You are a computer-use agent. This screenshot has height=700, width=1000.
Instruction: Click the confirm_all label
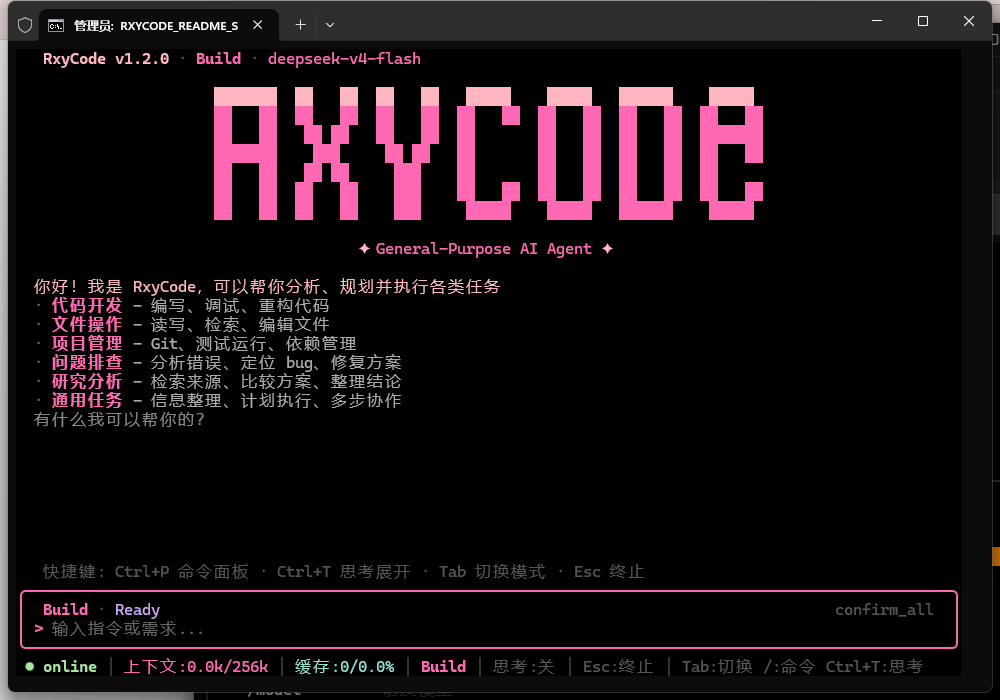pyautogui.click(x=885, y=610)
